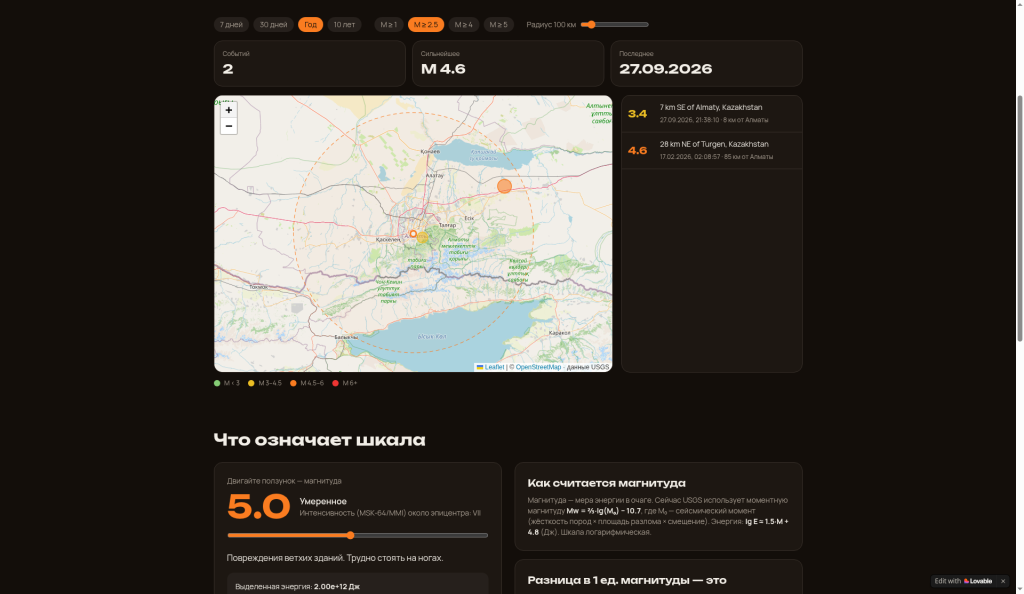Switch the period to 10 лет
1024x594 pixels.
pyautogui.click(x=344, y=25)
